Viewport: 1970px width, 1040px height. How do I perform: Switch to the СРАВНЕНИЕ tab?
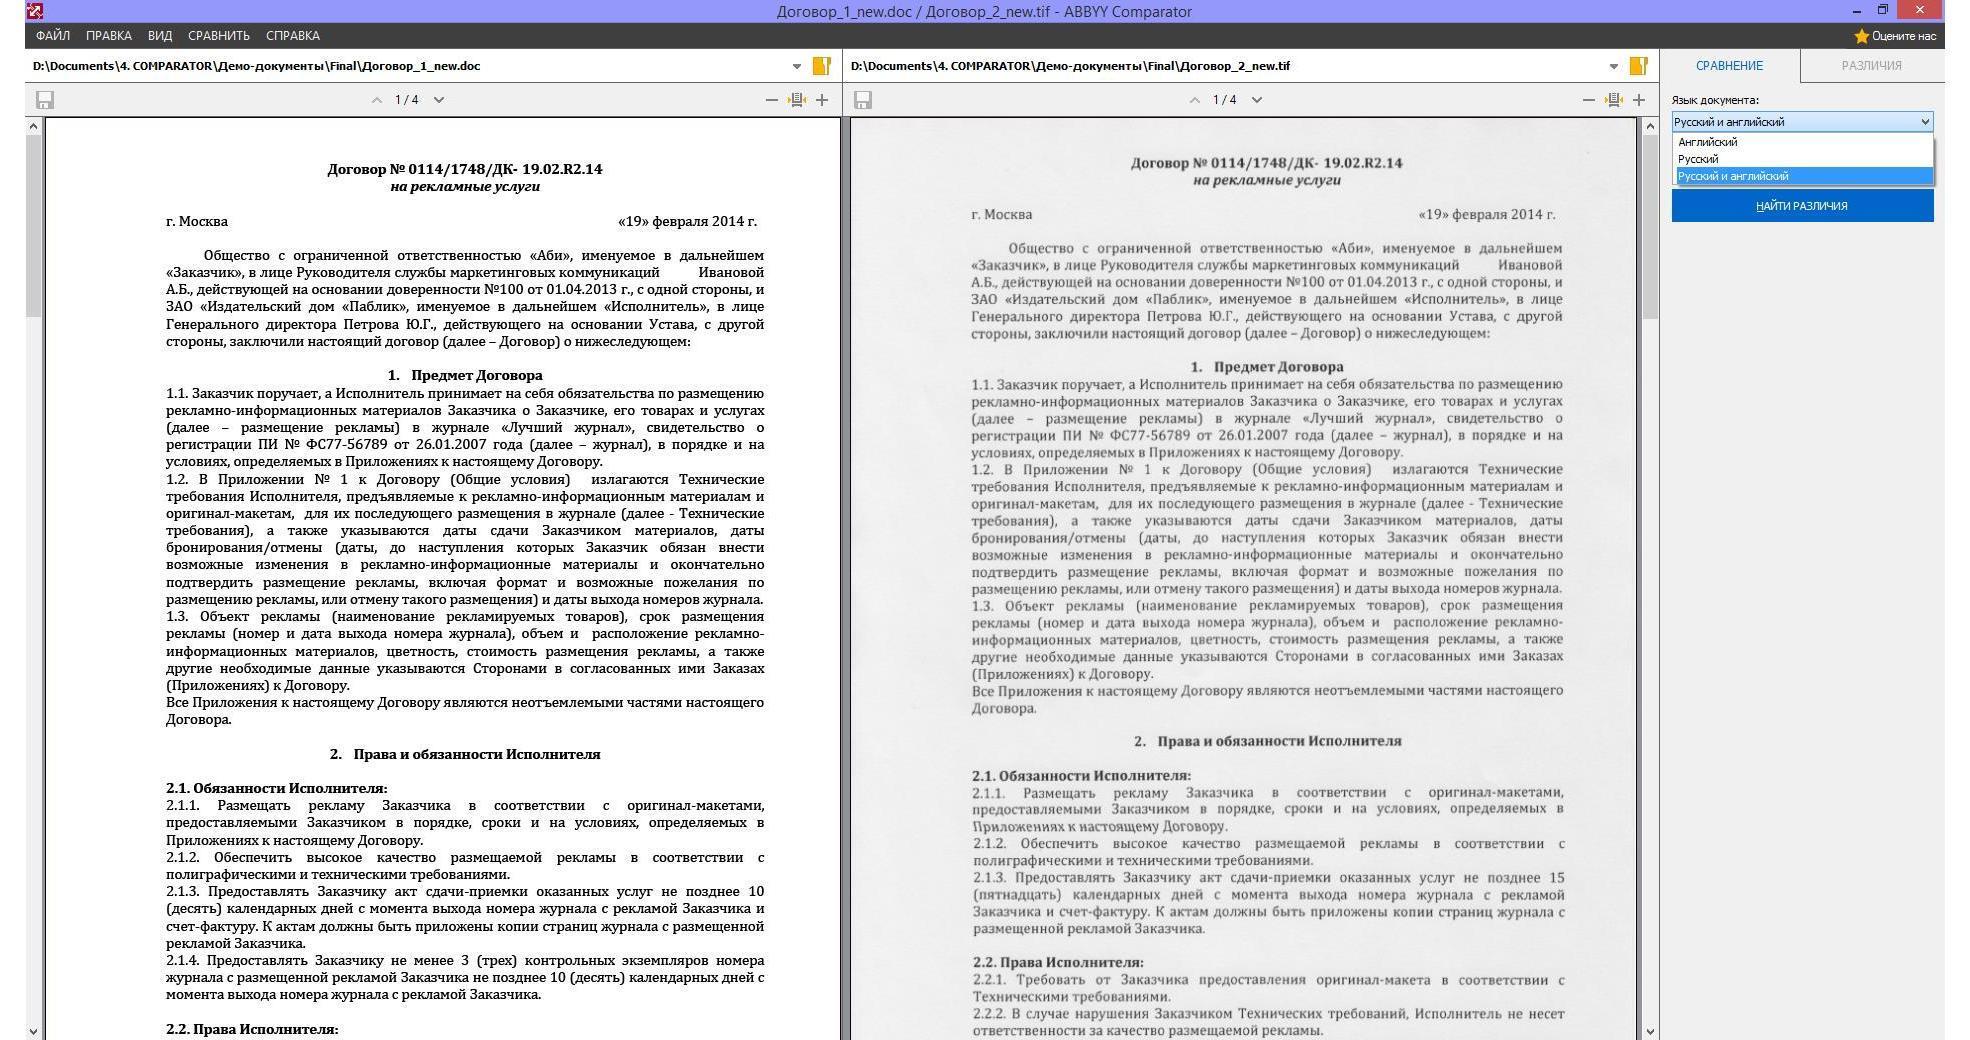tap(1729, 66)
